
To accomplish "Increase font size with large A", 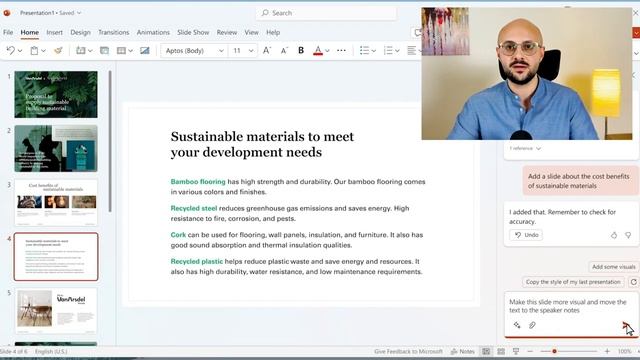I will [x=267, y=51].
